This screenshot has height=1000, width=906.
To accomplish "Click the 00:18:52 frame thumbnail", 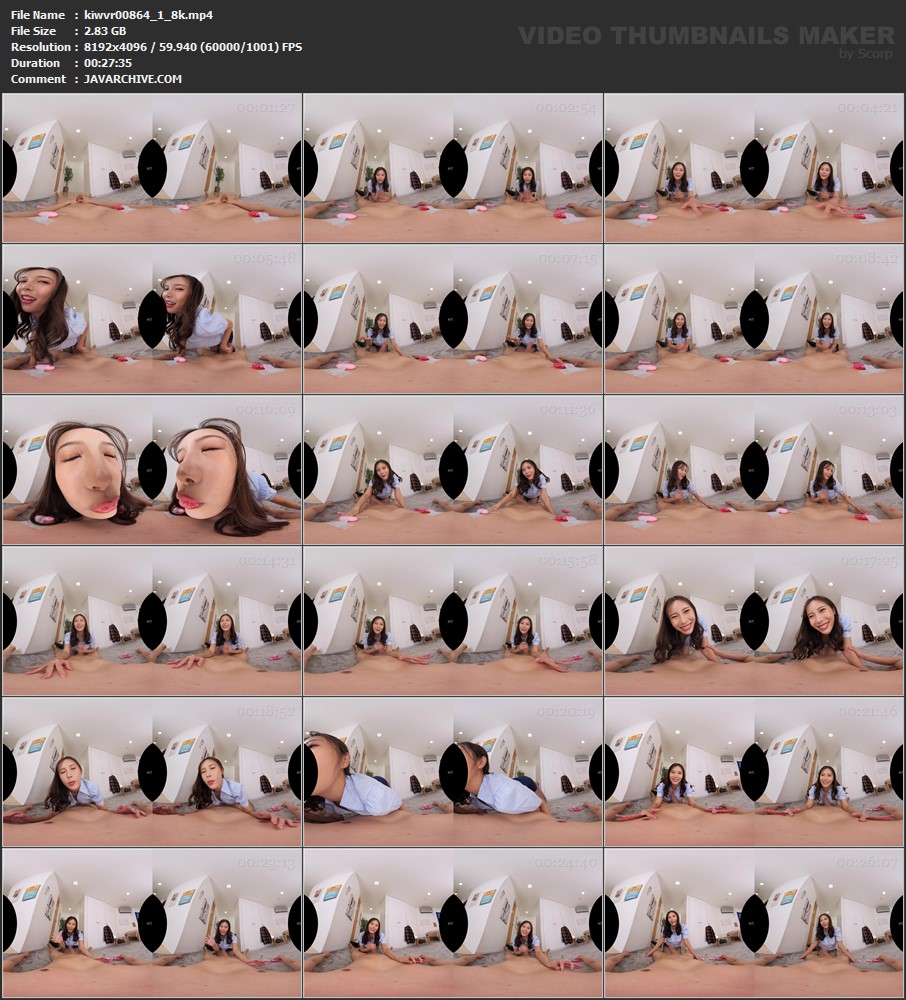I will [152, 772].
